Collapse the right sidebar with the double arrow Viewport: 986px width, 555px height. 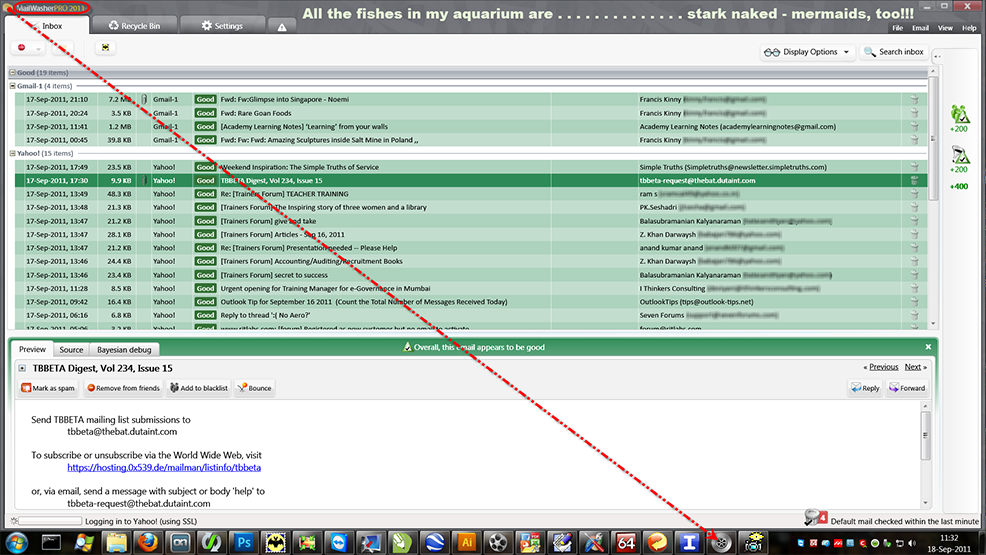938,57
